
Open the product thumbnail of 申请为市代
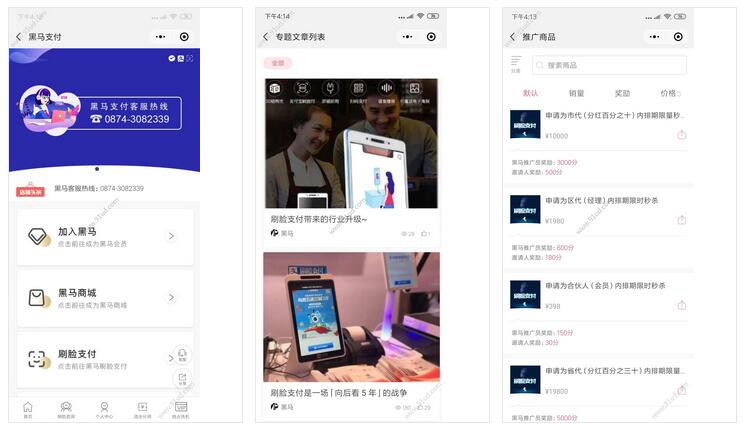click(x=525, y=124)
